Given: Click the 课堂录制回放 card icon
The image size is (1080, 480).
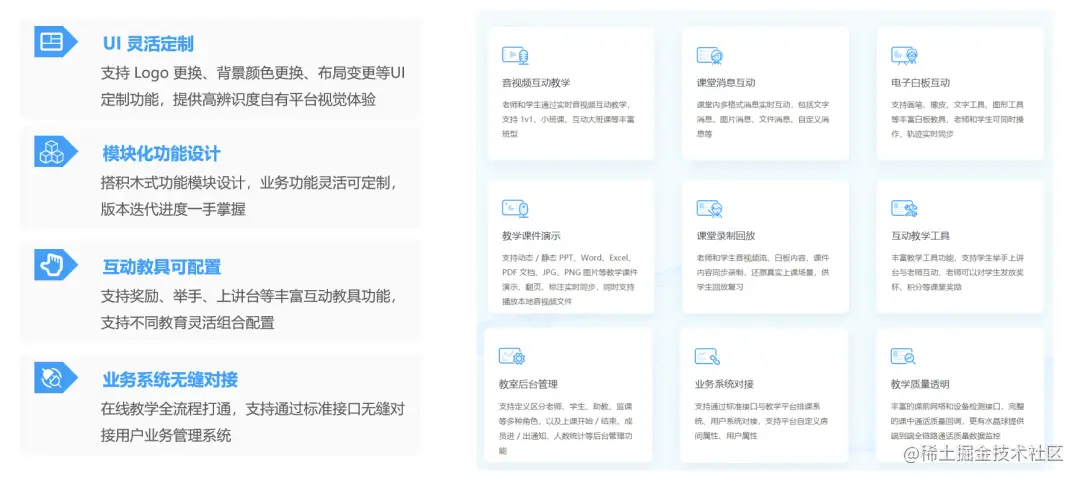Looking at the screenshot, I should click(709, 208).
